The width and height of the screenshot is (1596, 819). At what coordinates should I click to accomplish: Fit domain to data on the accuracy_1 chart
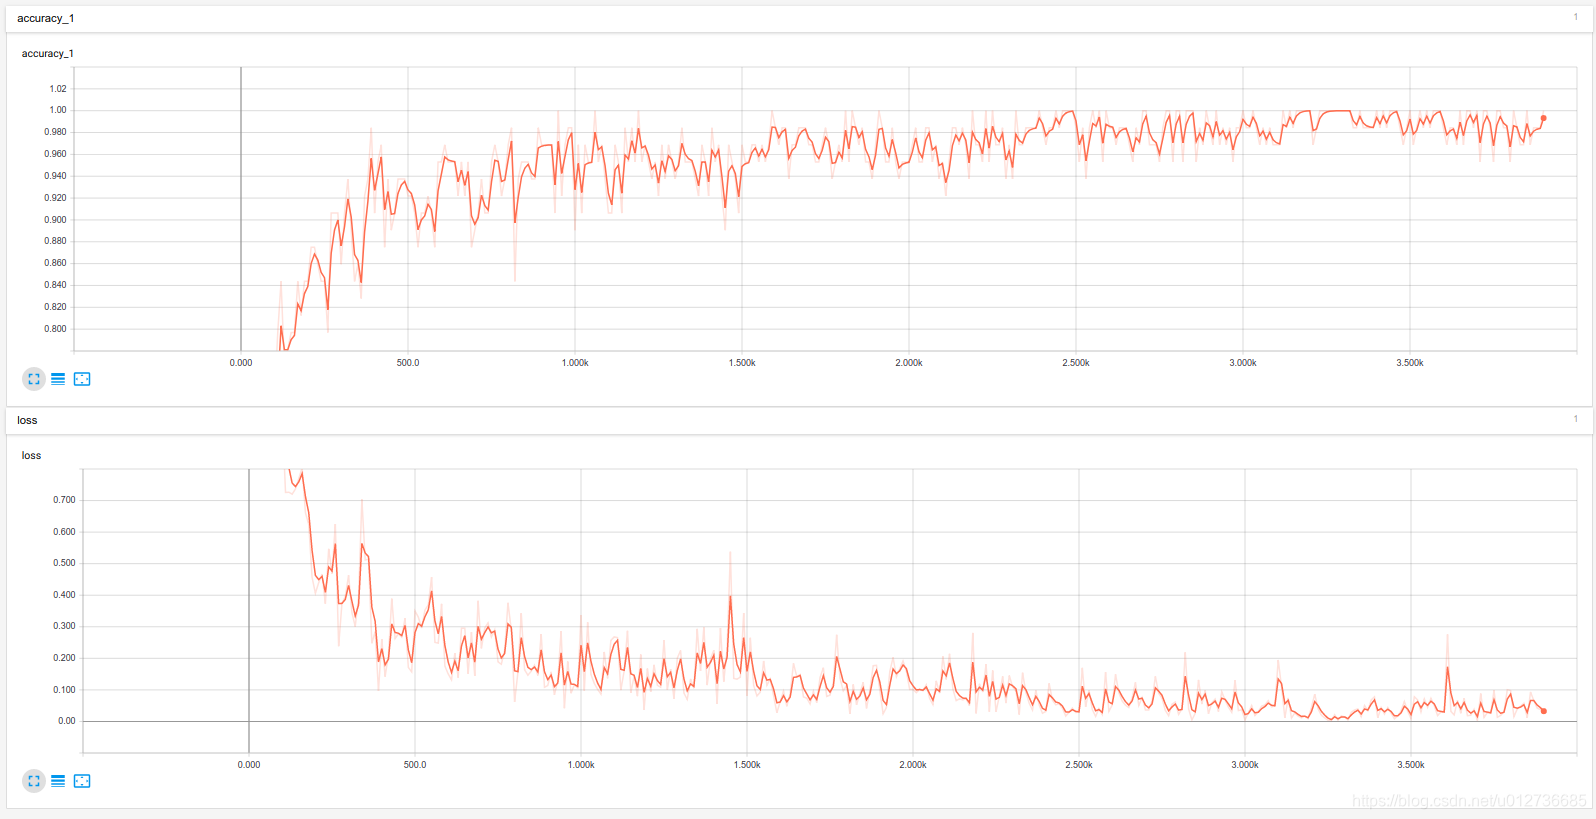82,379
